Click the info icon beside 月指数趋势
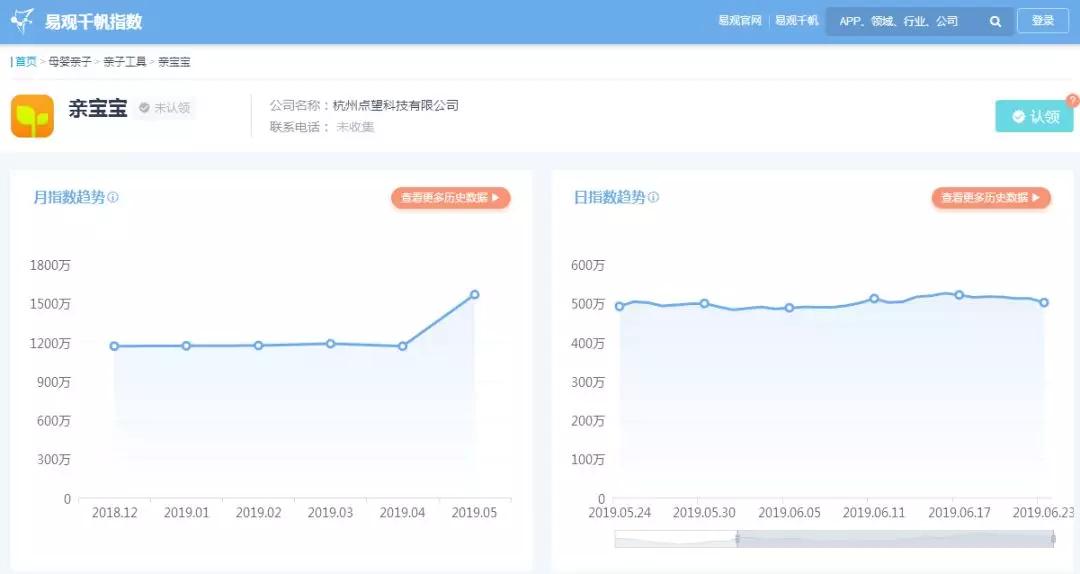The width and height of the screenshot is (1080, 574). [x=113, y=198]
